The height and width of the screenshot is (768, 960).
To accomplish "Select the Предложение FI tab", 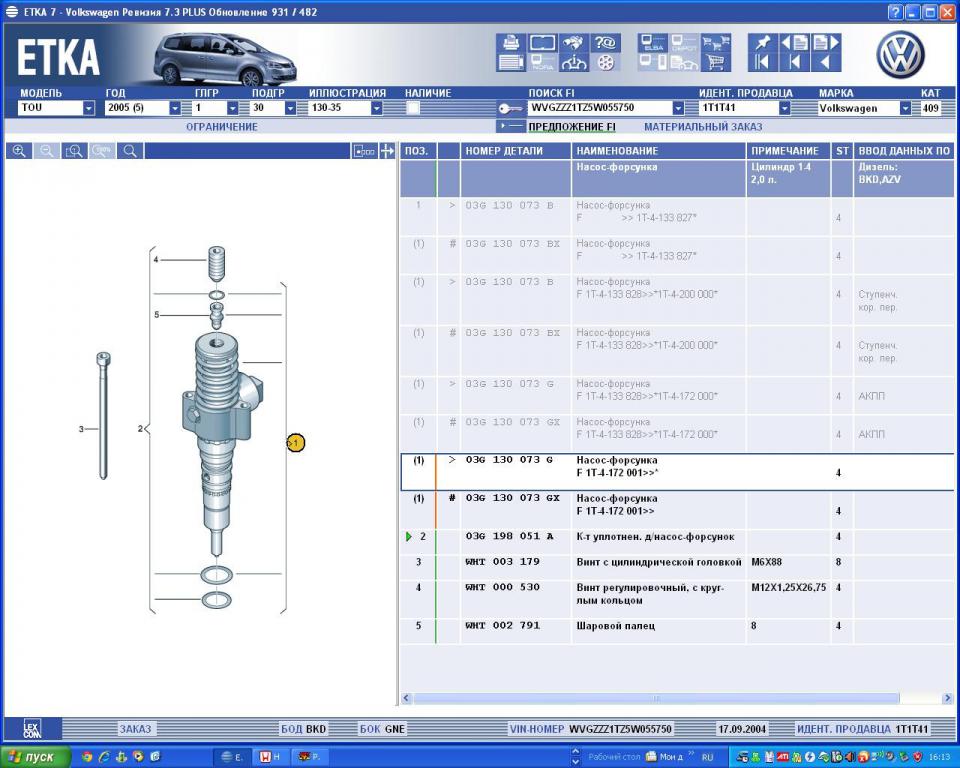I will click(572, 127).
